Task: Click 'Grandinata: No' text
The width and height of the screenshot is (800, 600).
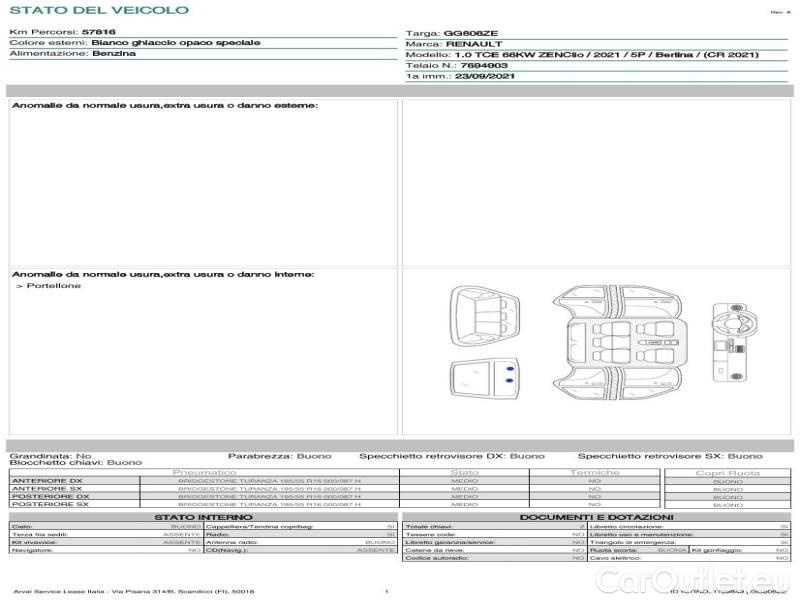Action: coord(50,456)
